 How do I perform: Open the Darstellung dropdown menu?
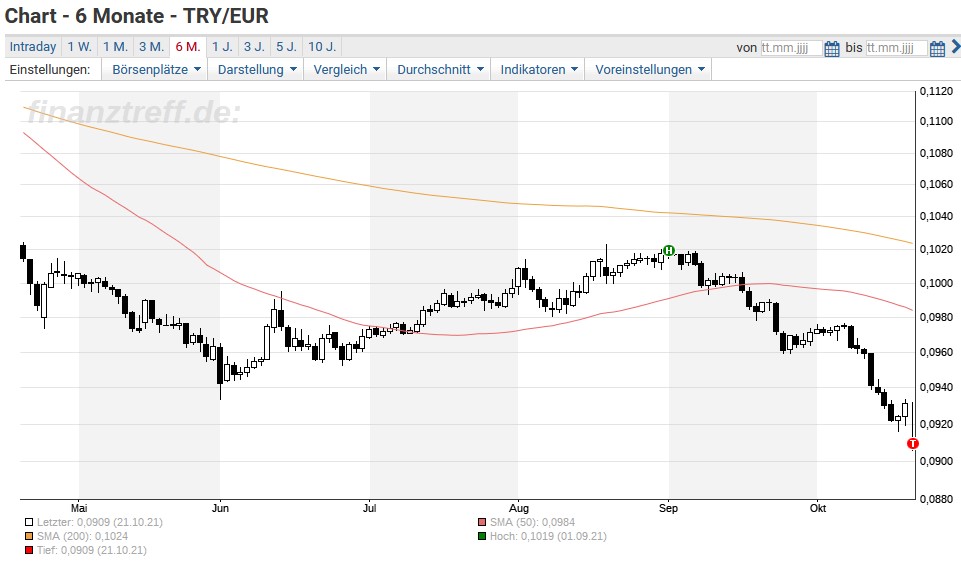pyautogui.click(x=257, y=70)
